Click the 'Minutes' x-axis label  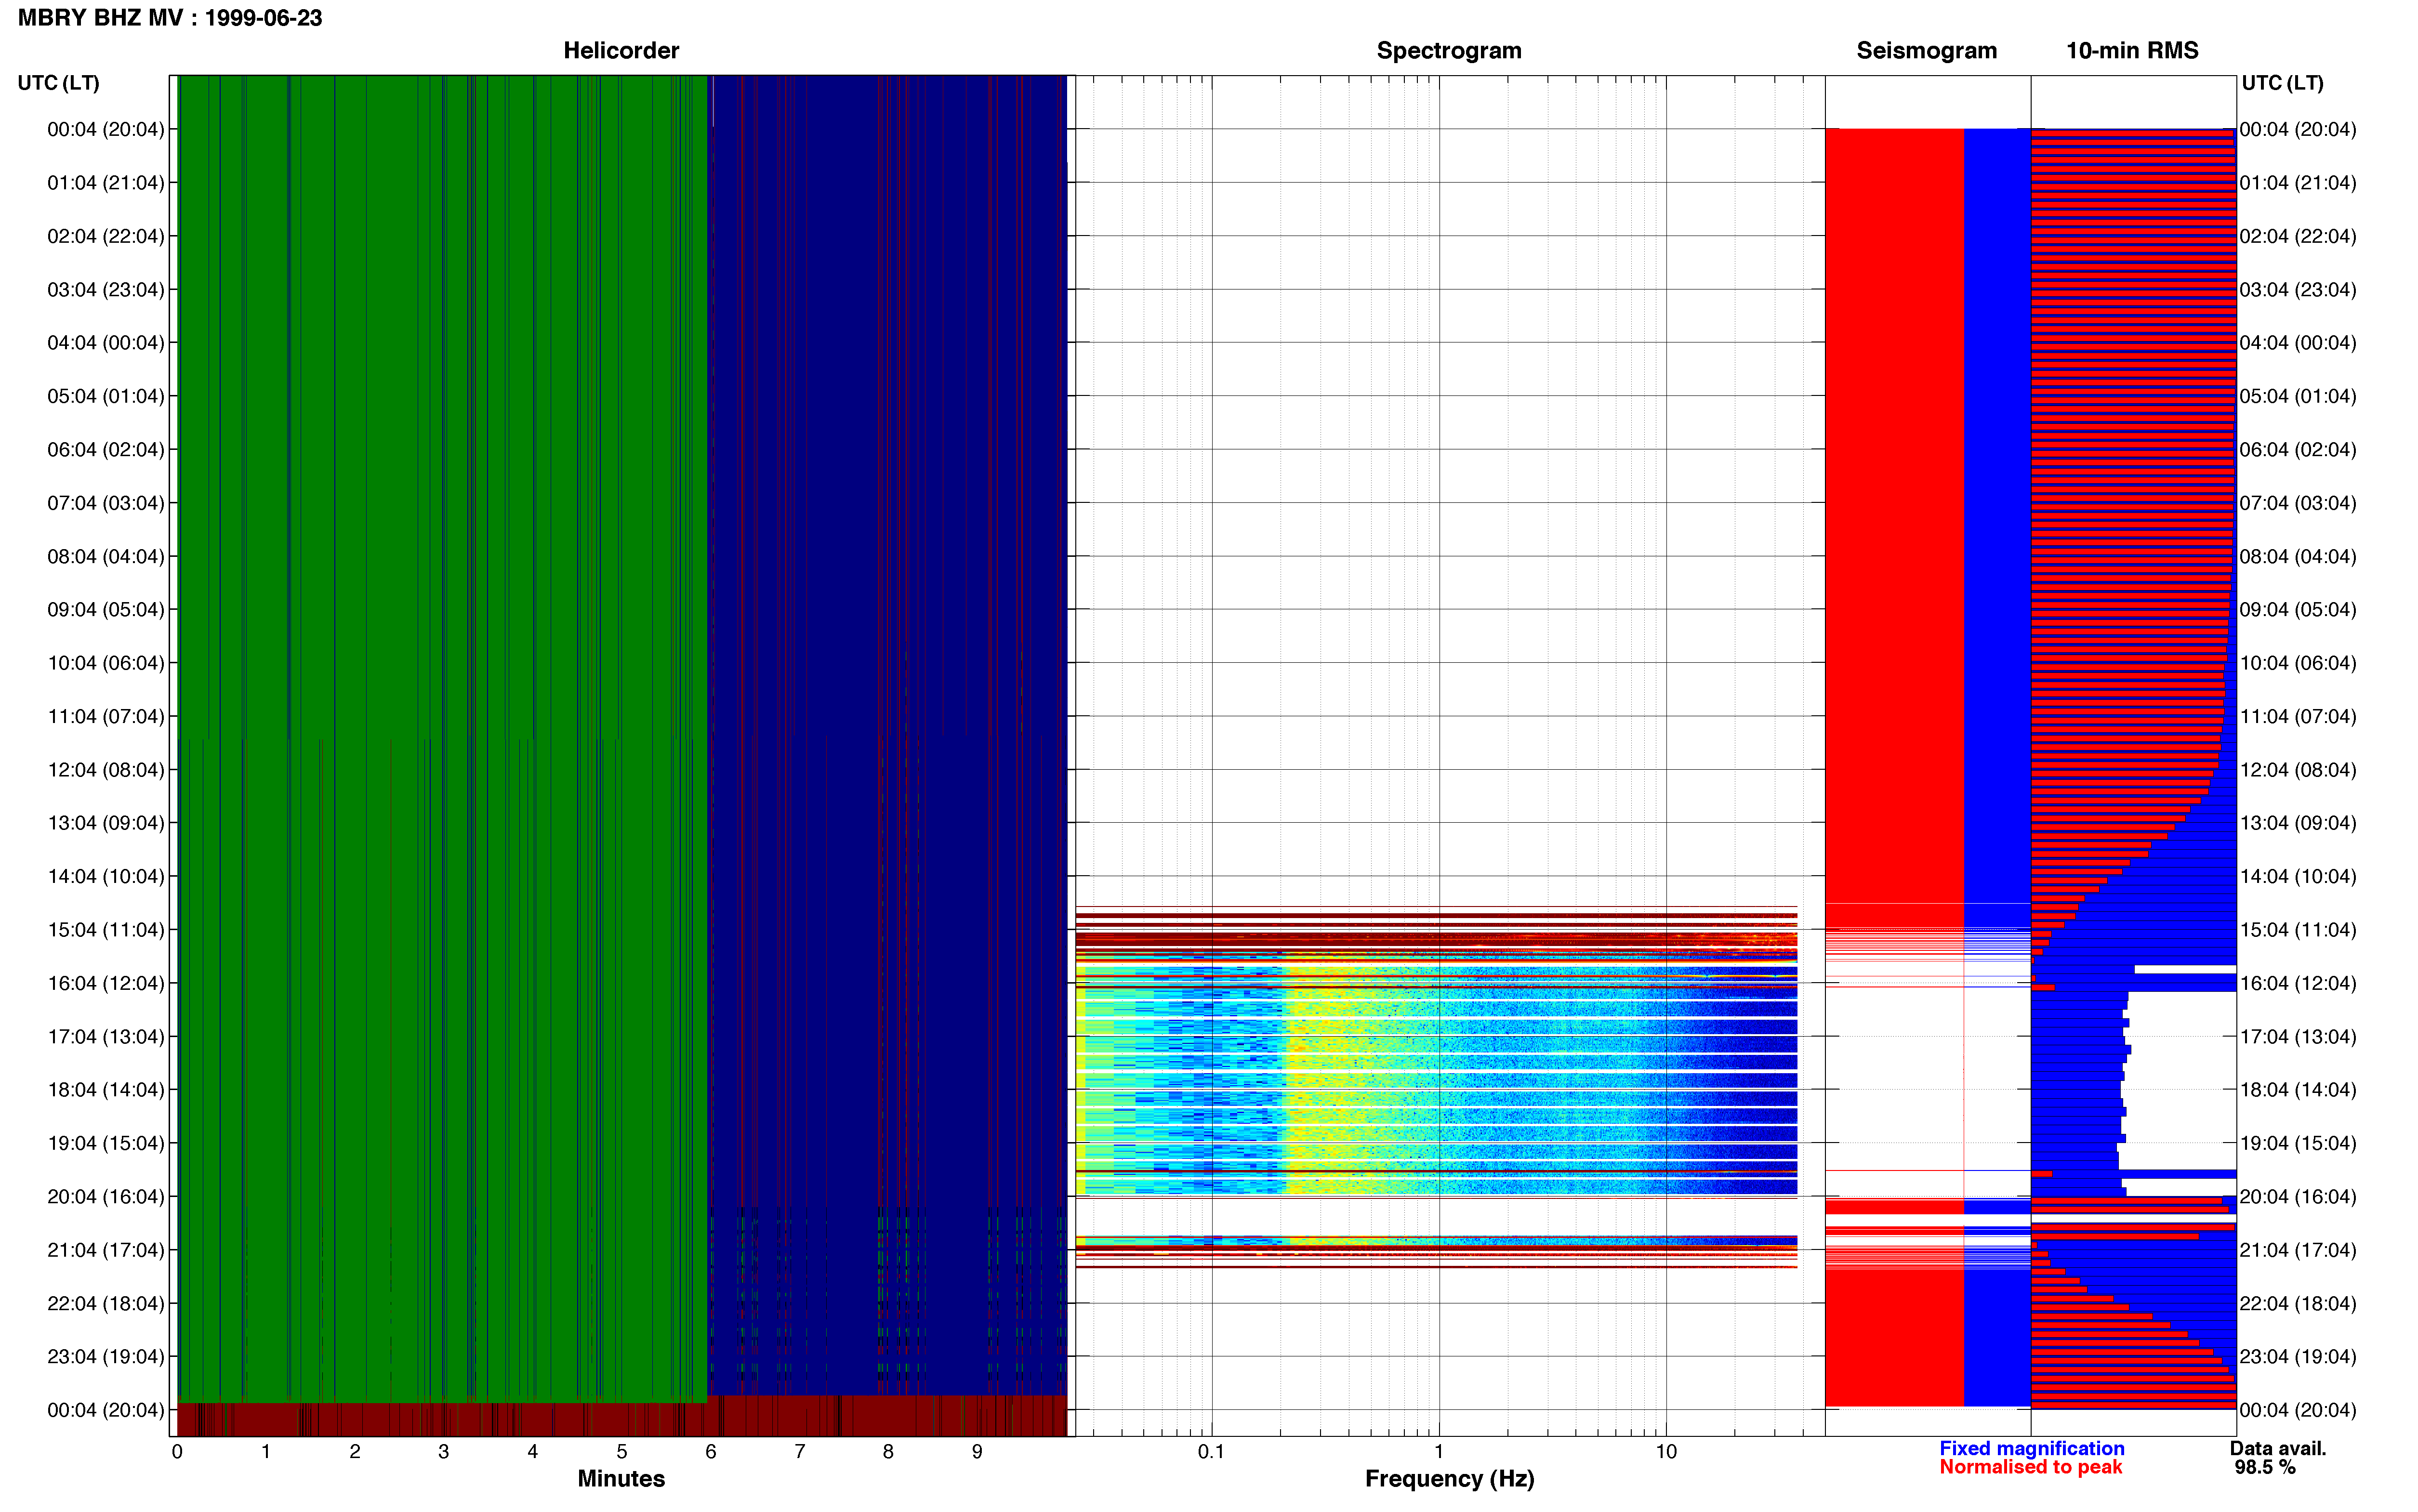pos(621,1479)
